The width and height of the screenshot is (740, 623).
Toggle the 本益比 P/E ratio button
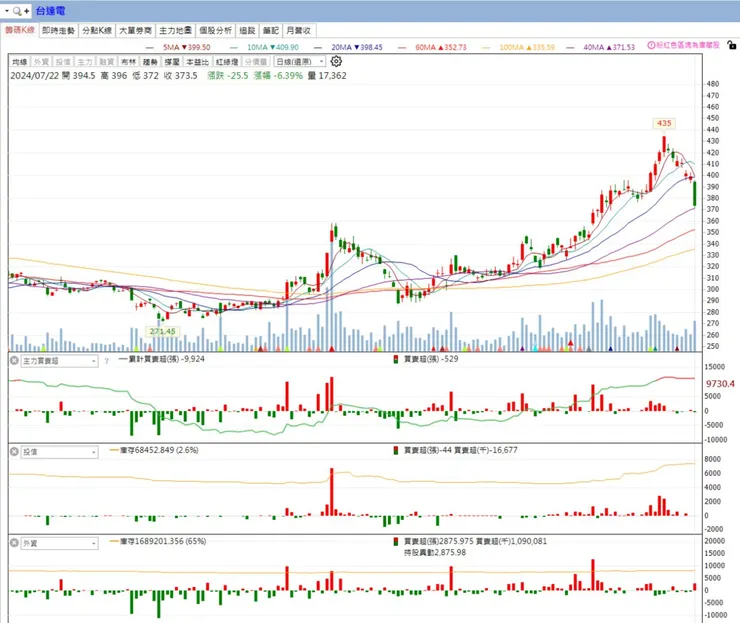tap(197, 62)
